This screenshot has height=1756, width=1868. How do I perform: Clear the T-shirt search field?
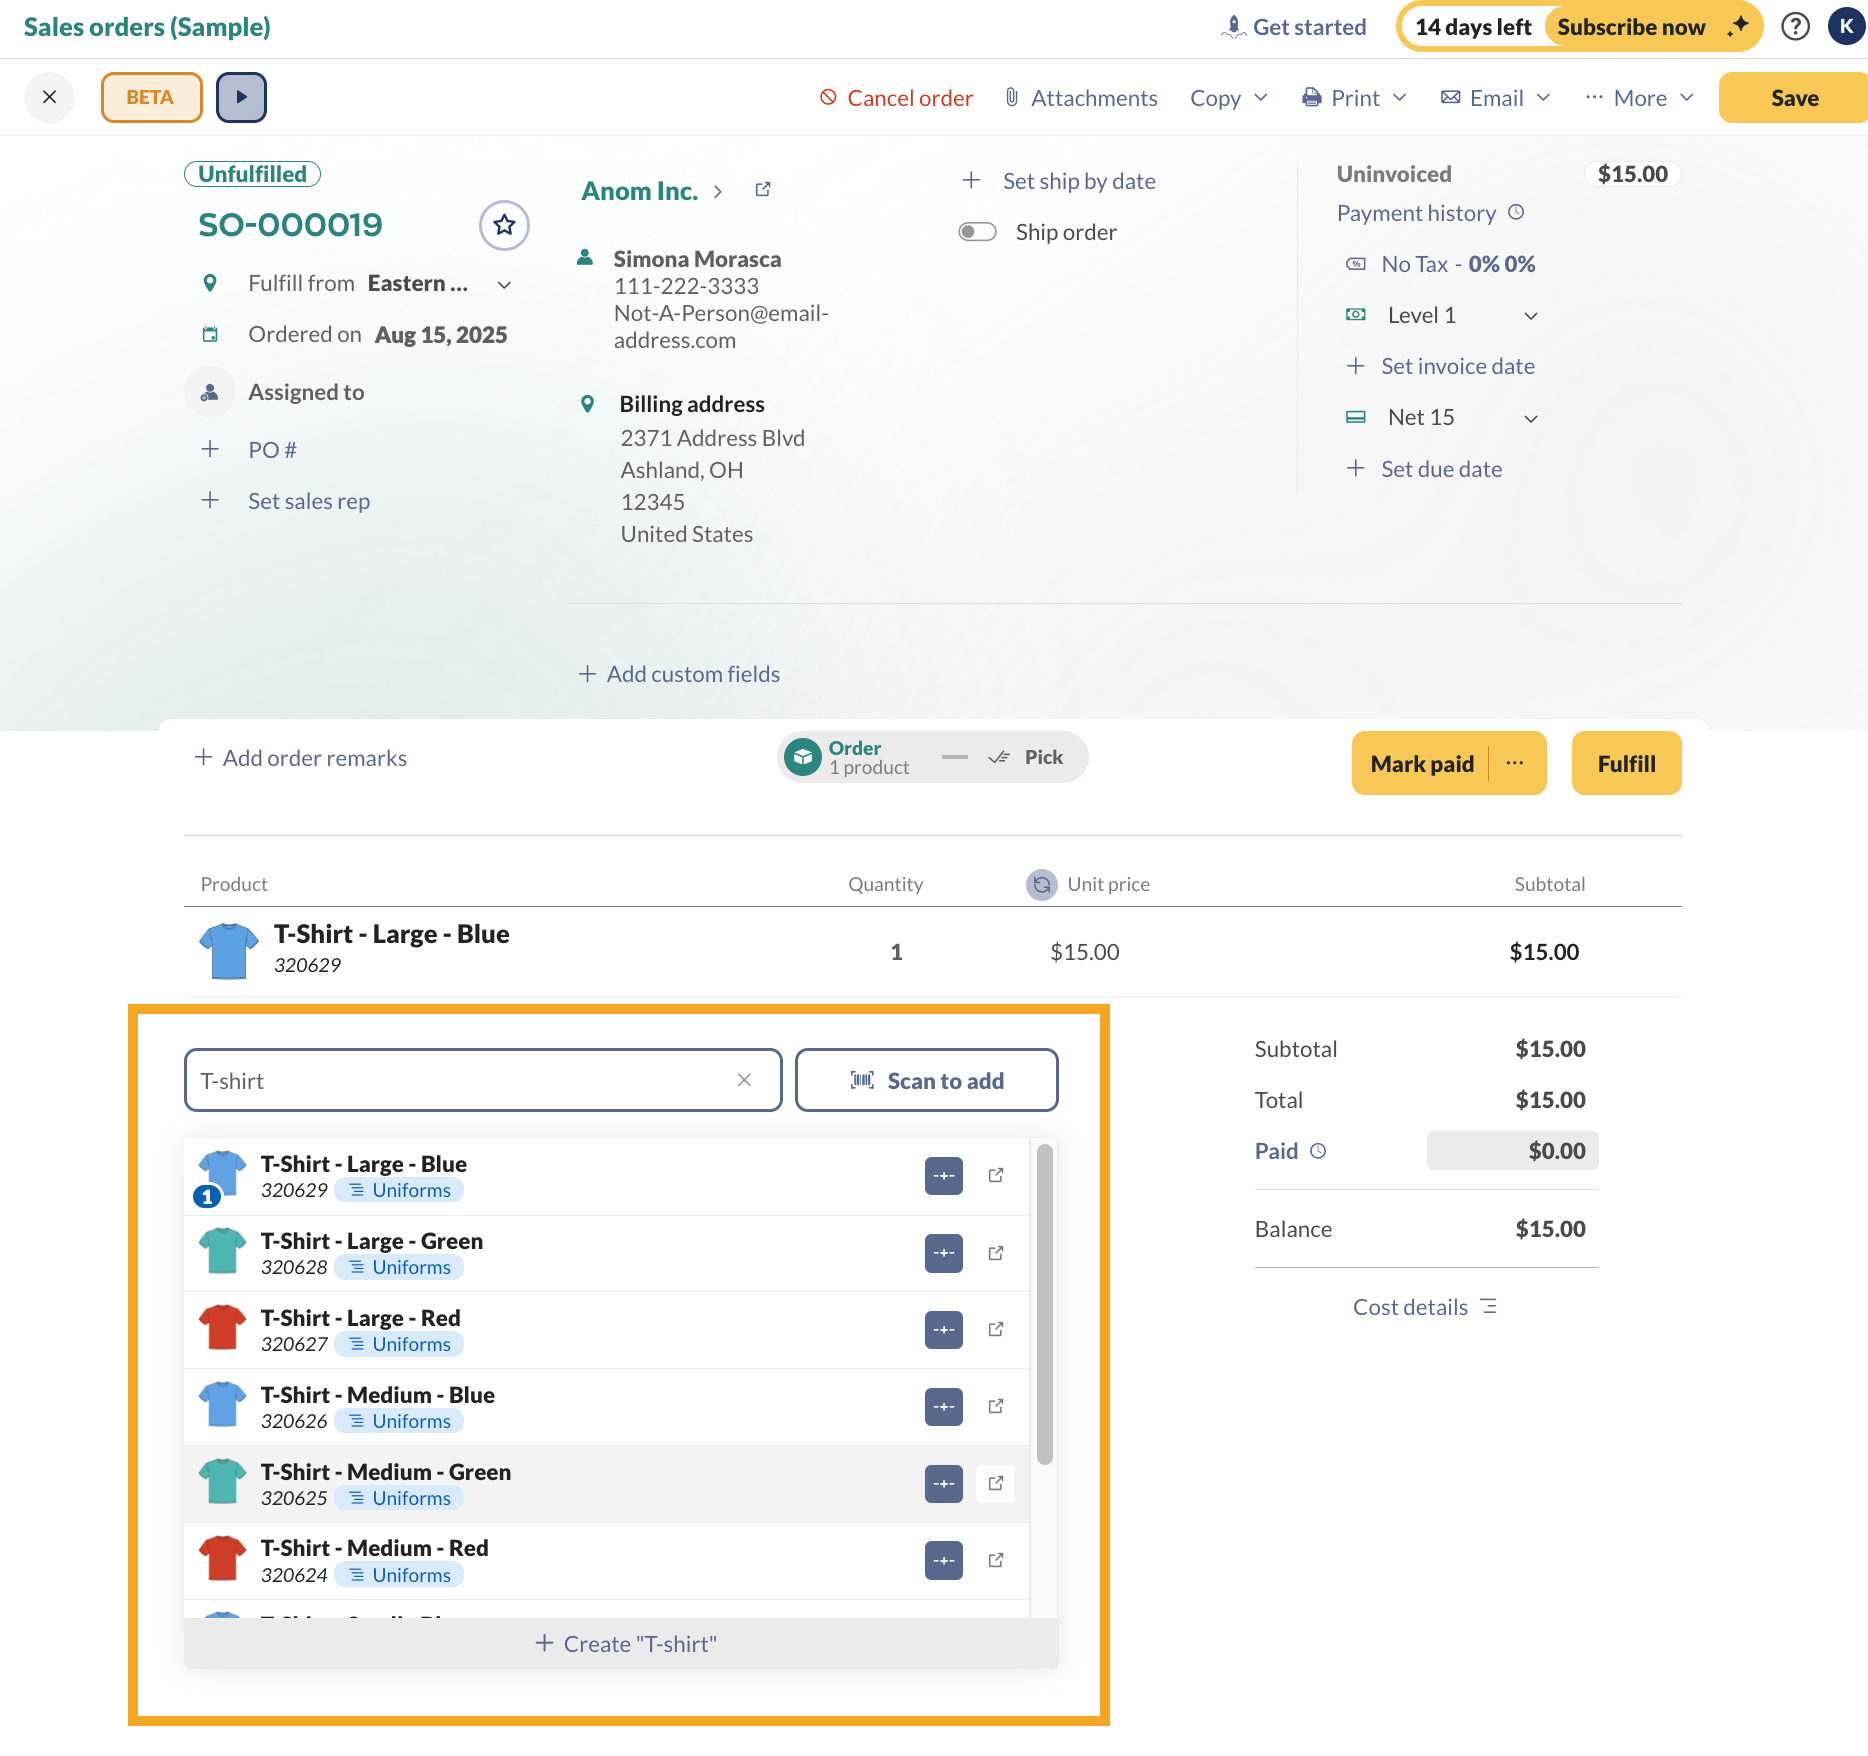tap(744, 1080)
